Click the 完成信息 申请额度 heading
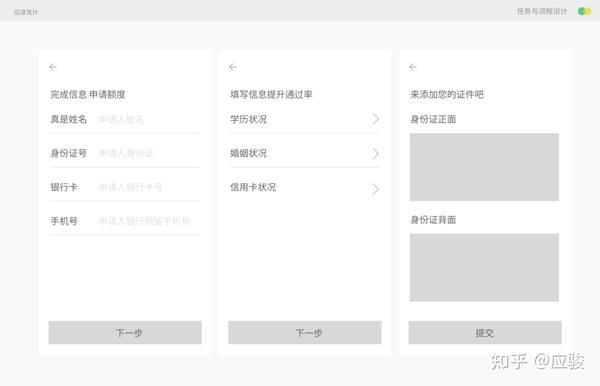Viewport: 600px width, 386px height. point(88,94)
